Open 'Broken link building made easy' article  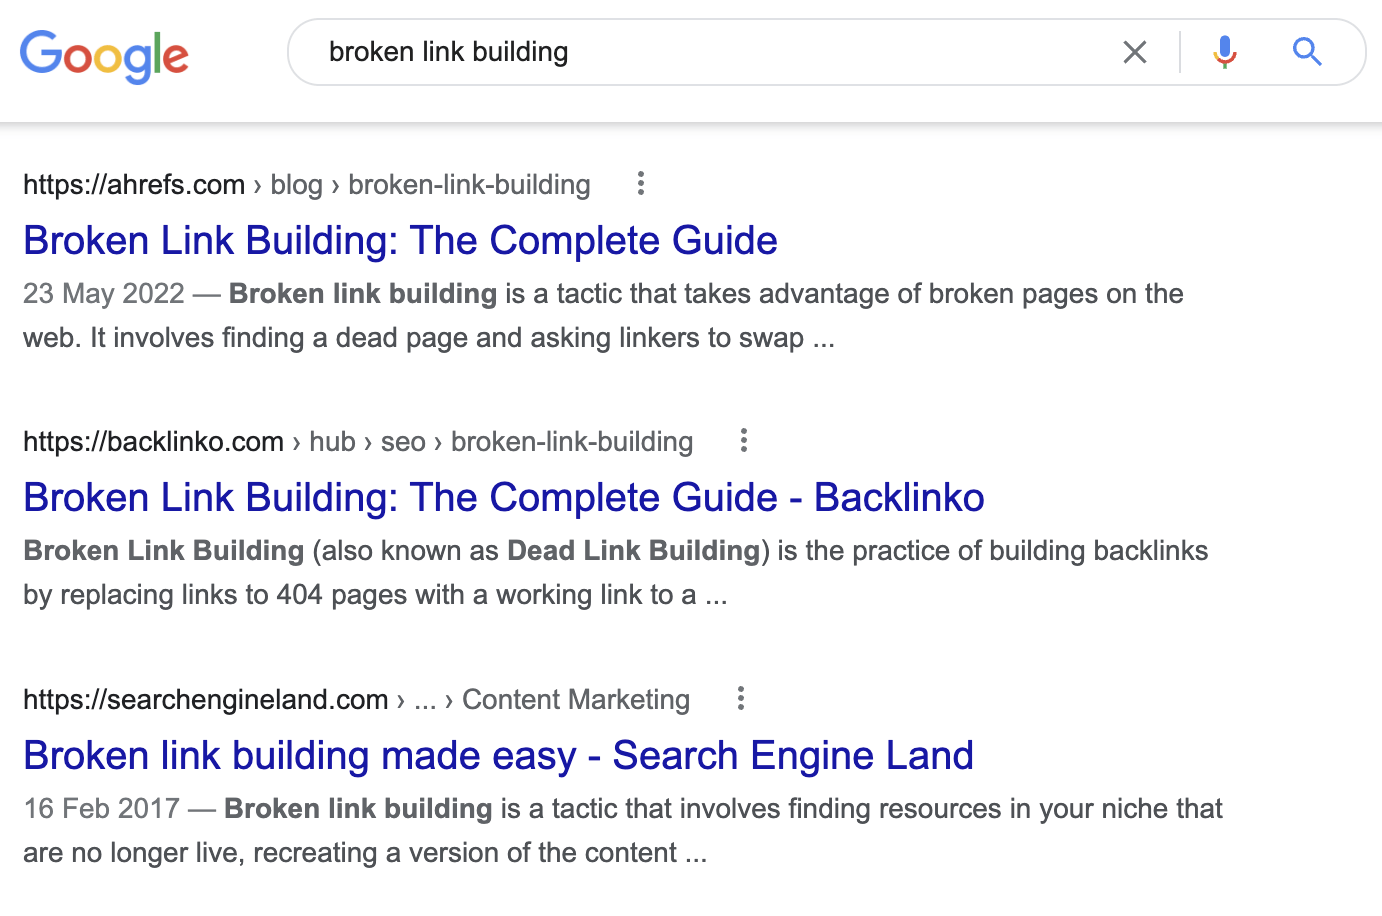tap(498, 755)
